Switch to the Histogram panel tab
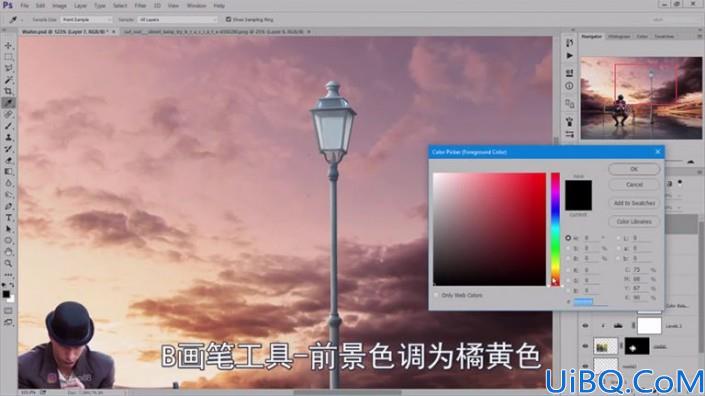 click(619, 36)
